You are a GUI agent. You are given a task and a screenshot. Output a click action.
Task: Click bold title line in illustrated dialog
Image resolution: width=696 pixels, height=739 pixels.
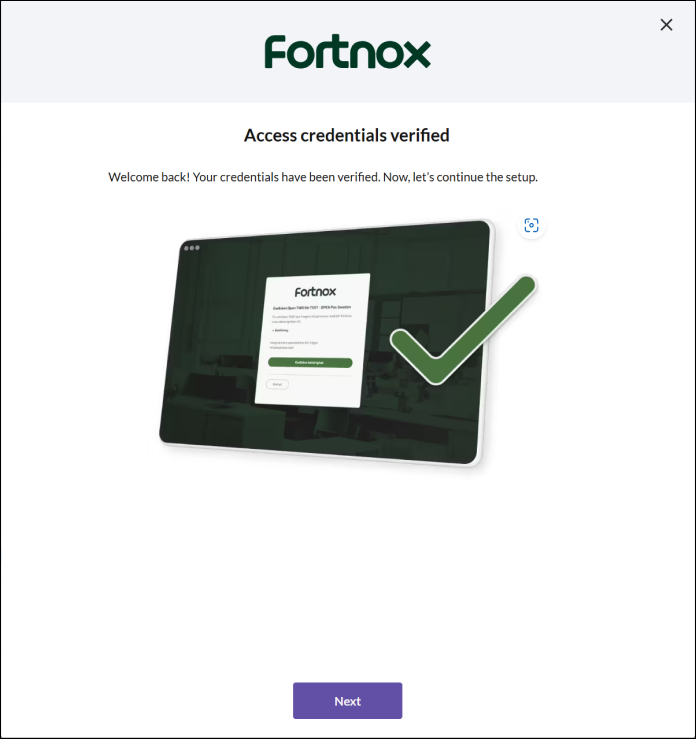coord(311,307)
